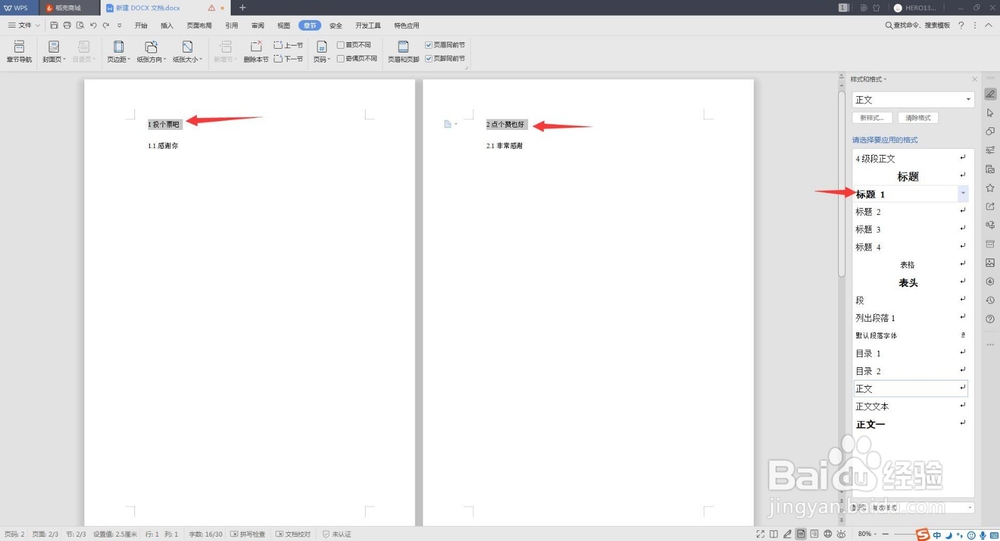This screenshot has width=1000, height=541.
Task: Open the 章节导航 chapter navigation pane
Action: [19, 51]
